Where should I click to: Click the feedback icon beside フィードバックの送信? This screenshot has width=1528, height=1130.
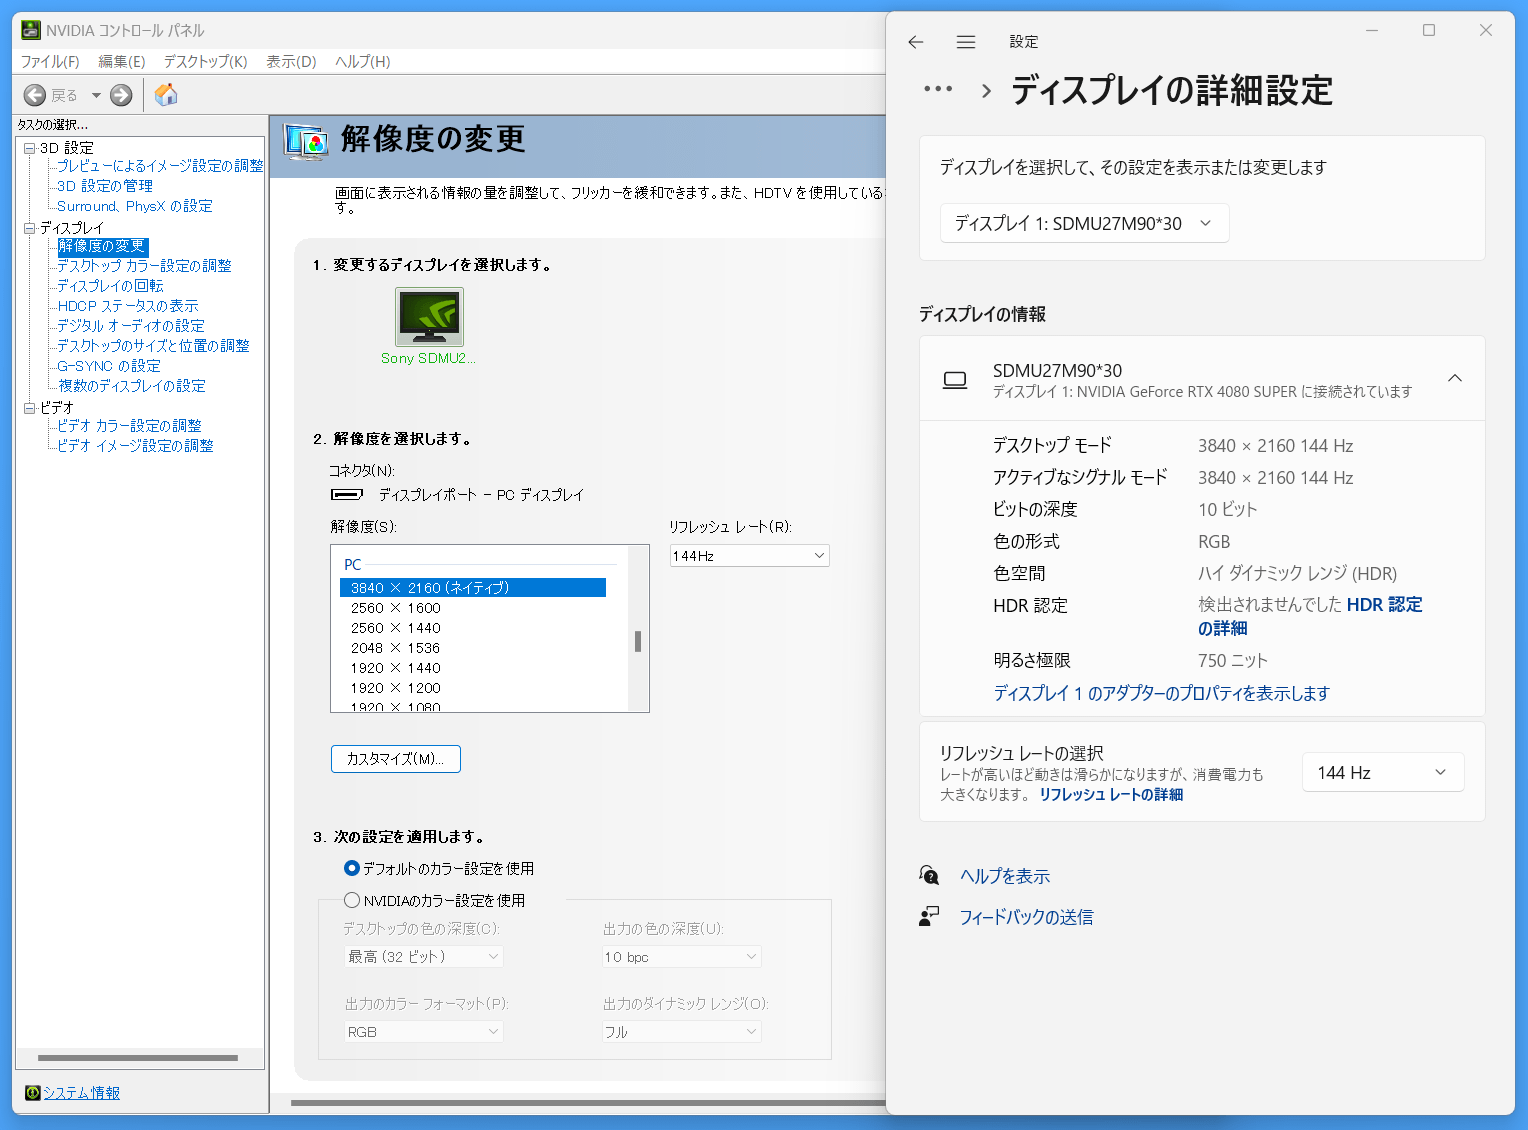[x=929, y=916]
